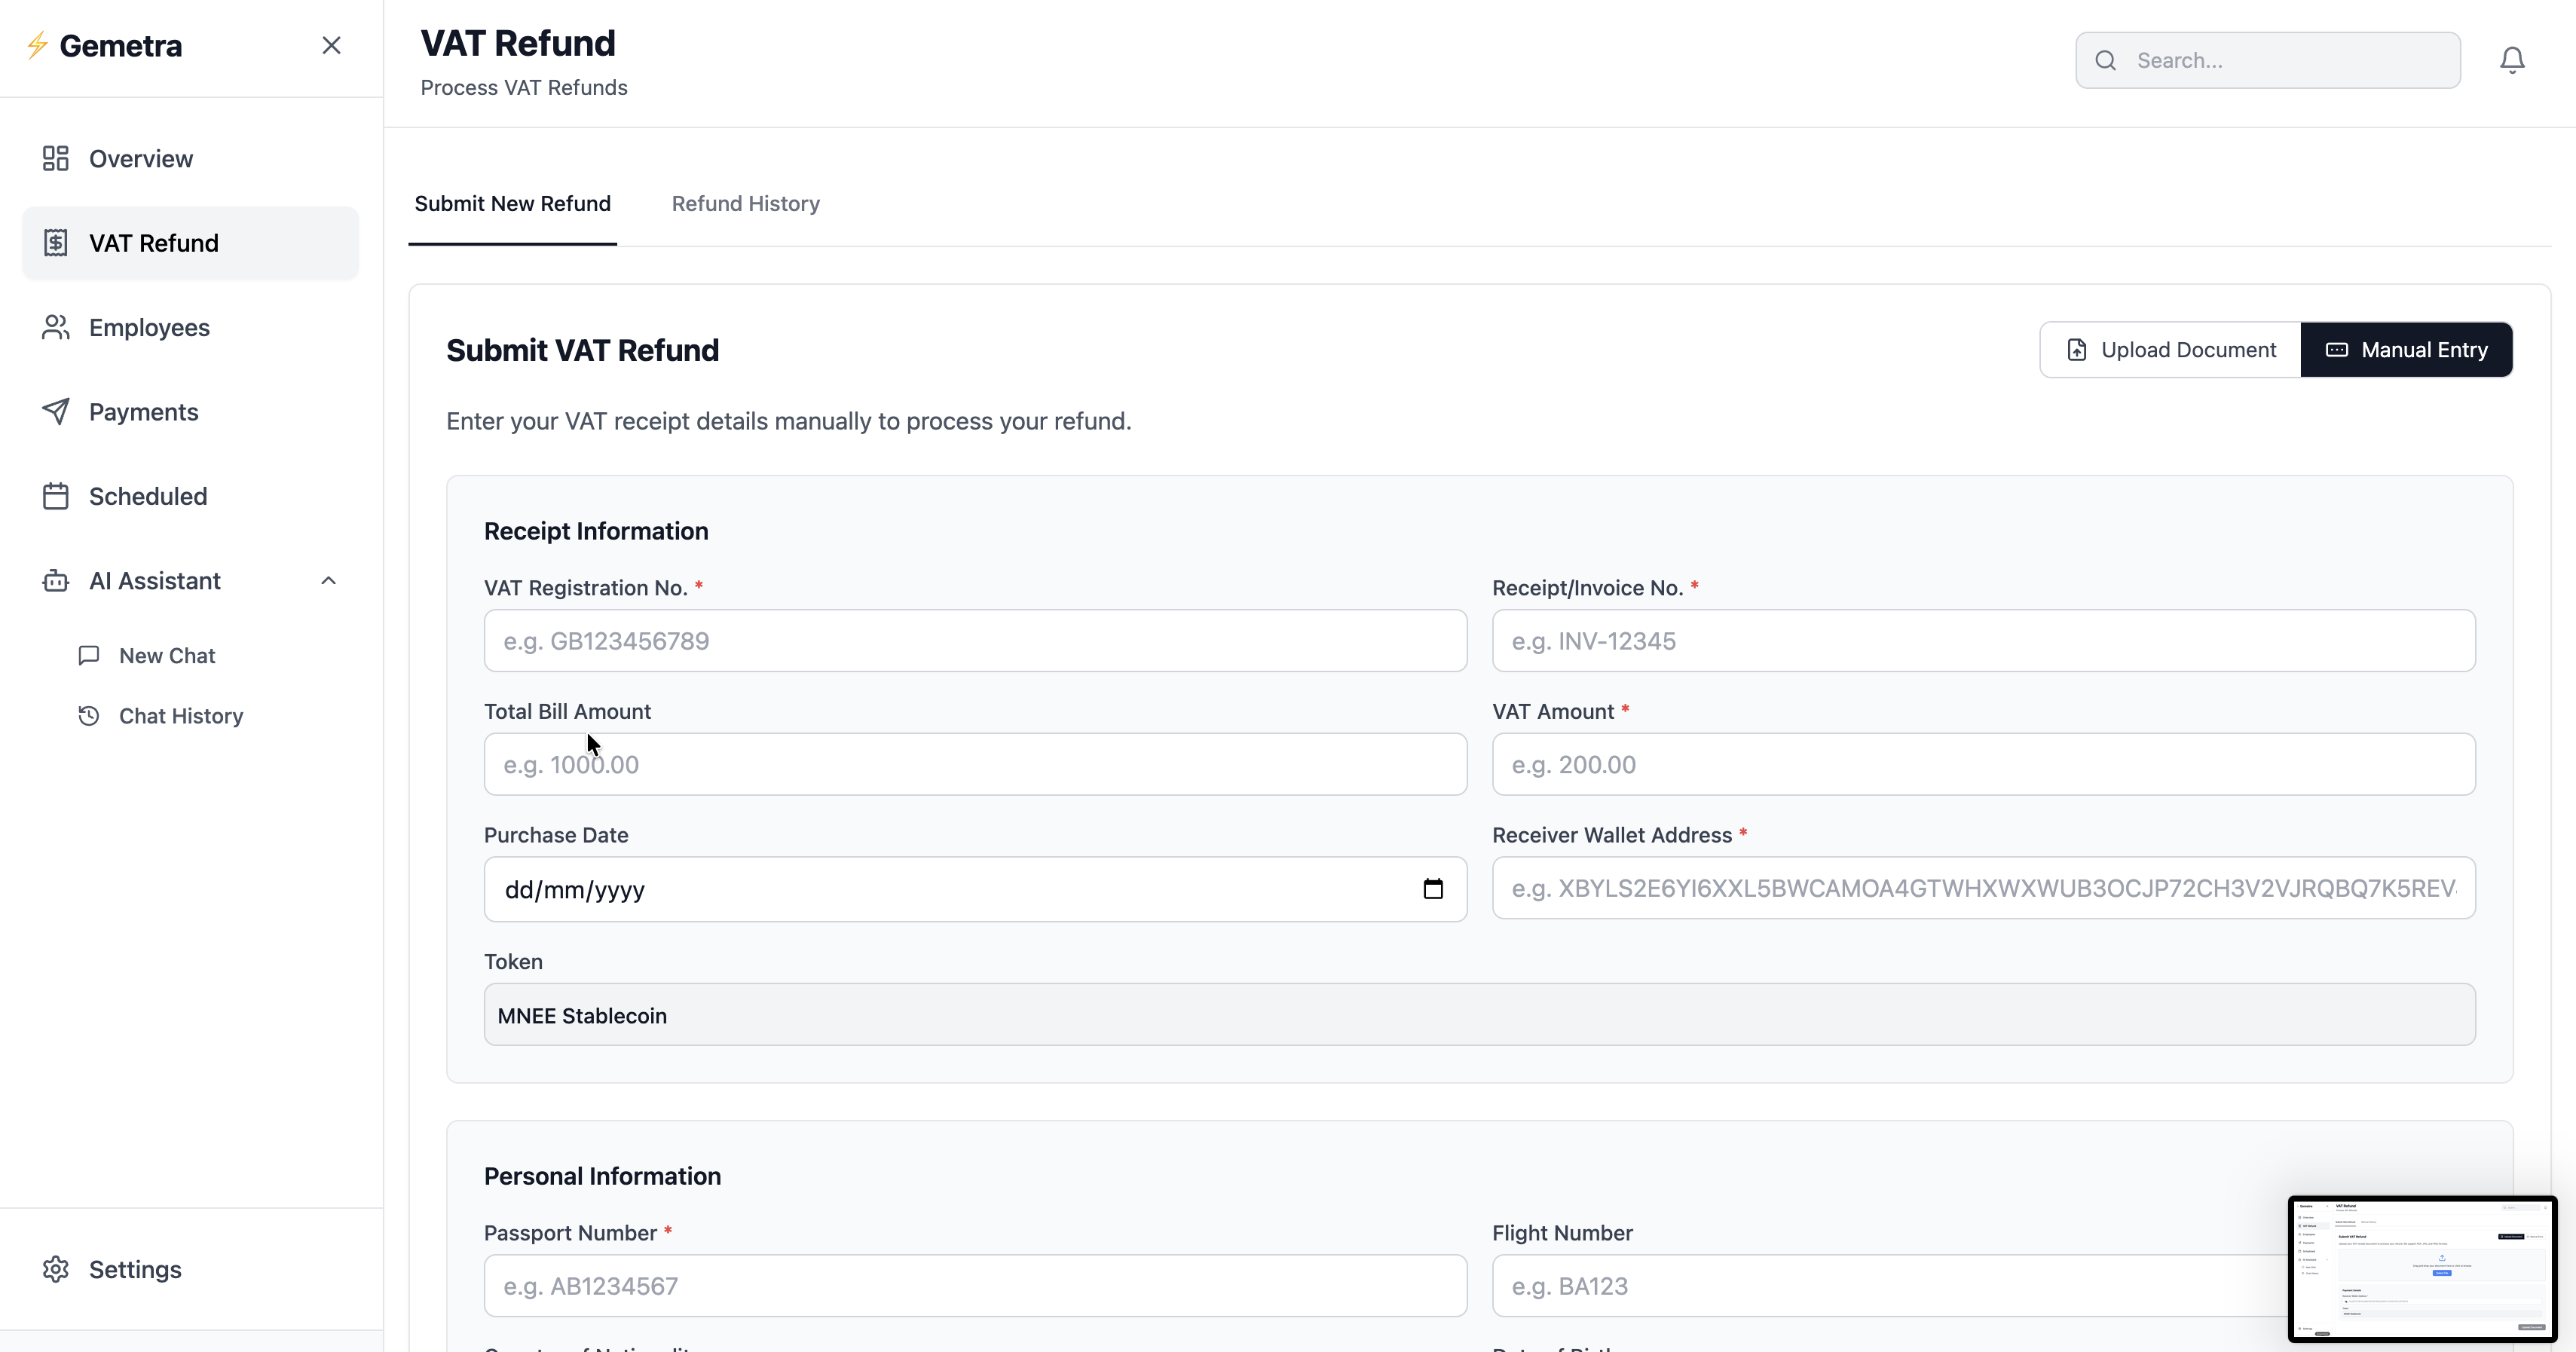Open the Token MNEE Stablecoin selector
Screen dimensions: 2576x1352
tap(1479, 1014)
